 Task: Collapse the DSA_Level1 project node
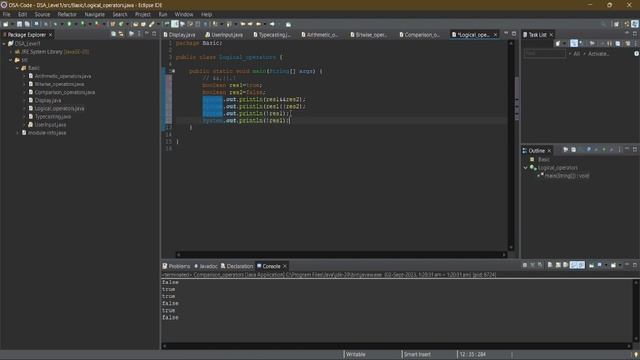(x=4, y=44)
